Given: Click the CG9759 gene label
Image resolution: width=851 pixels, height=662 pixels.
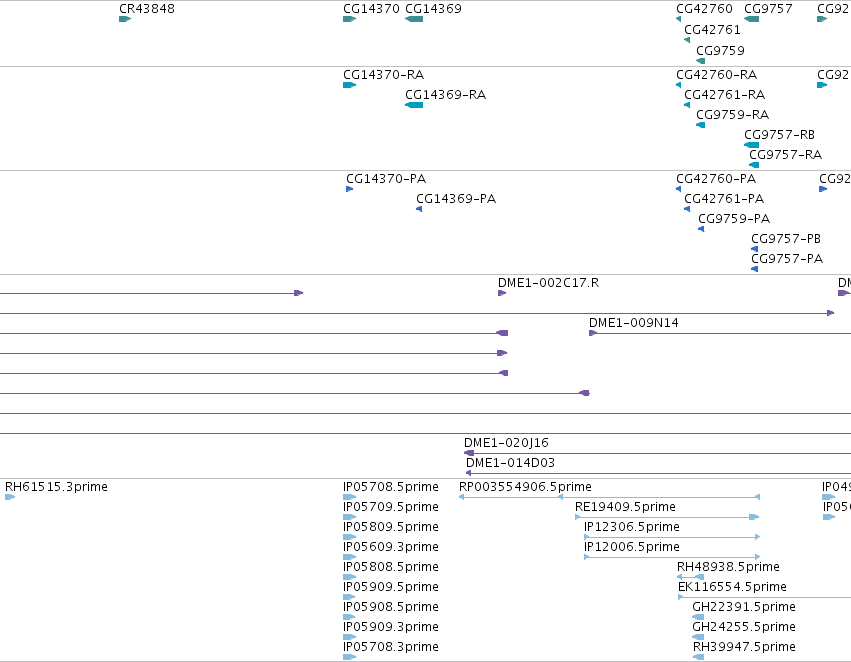Looking at the screenshot, I should click(720, 51).
